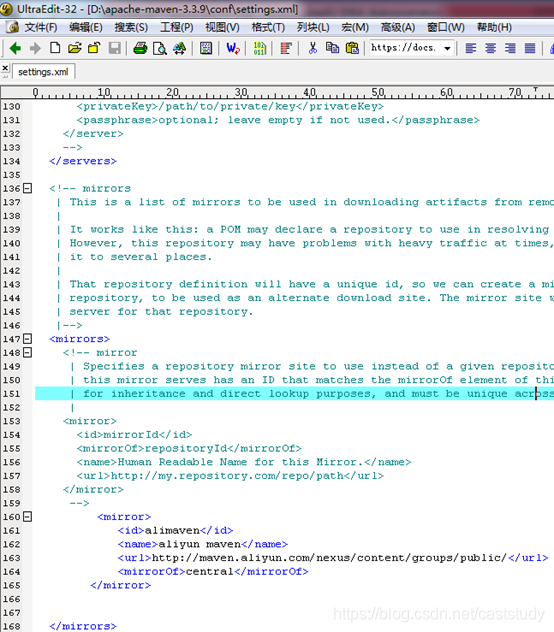Viewport: 554px width, 632px height.
Task: Click the <passphrase> line at 131
Action: [x=278, y=120]
